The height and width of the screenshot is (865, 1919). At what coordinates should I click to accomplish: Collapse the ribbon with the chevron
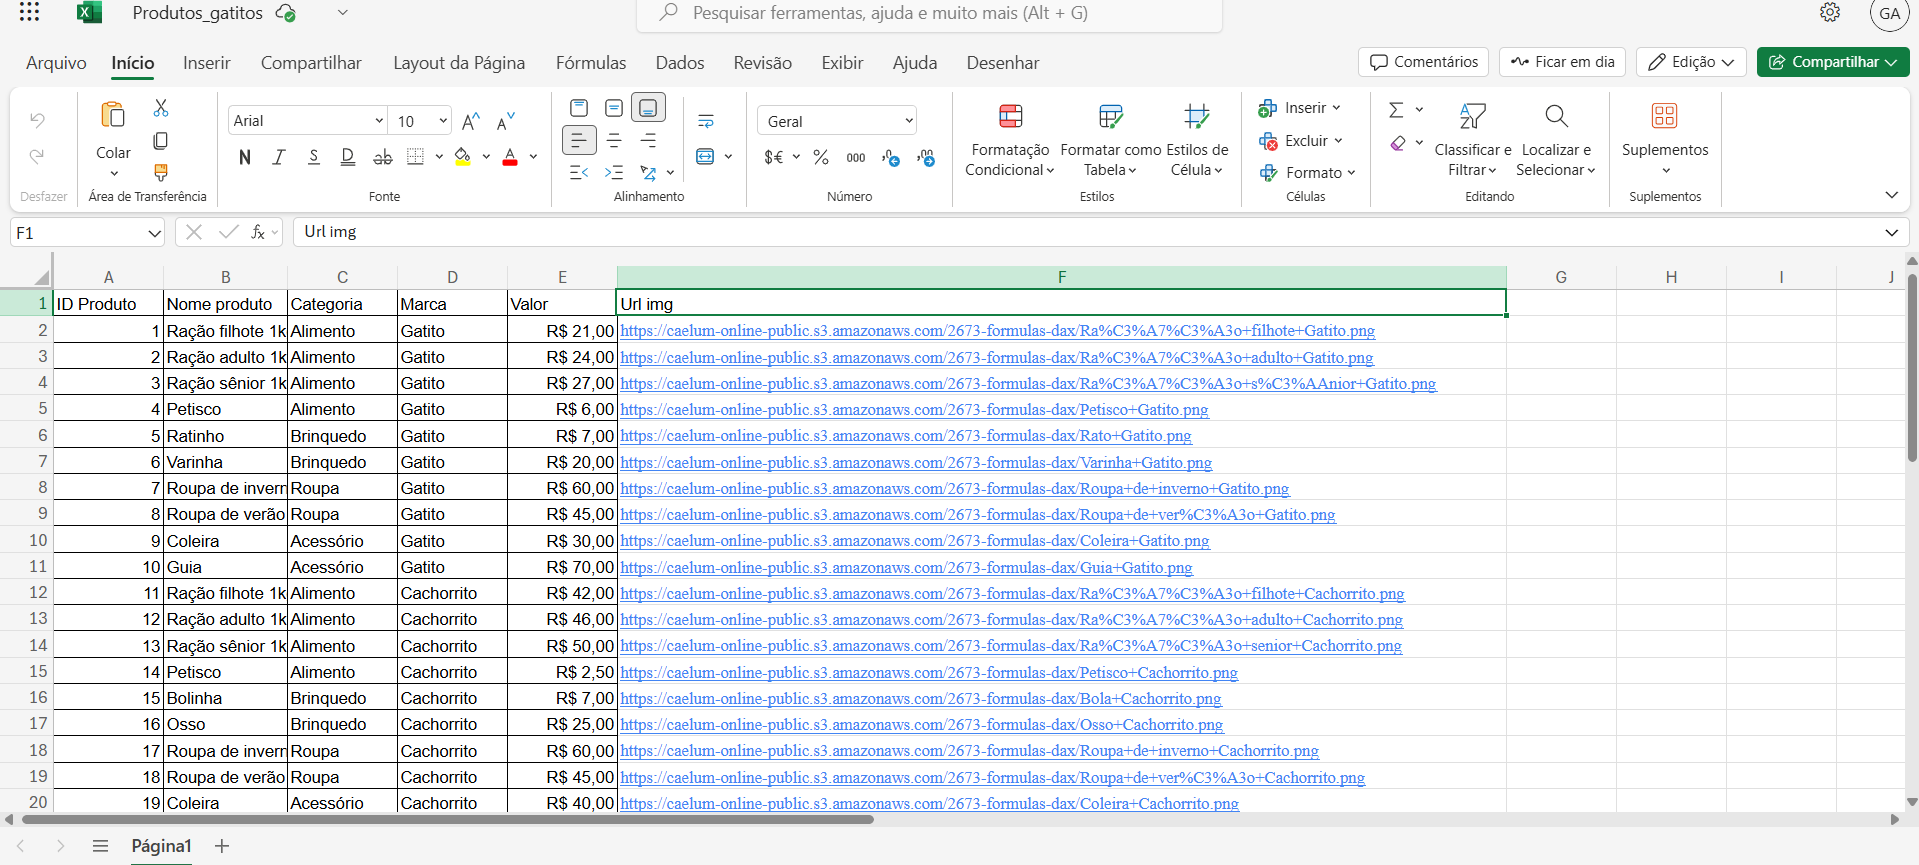click(1891, 195)
